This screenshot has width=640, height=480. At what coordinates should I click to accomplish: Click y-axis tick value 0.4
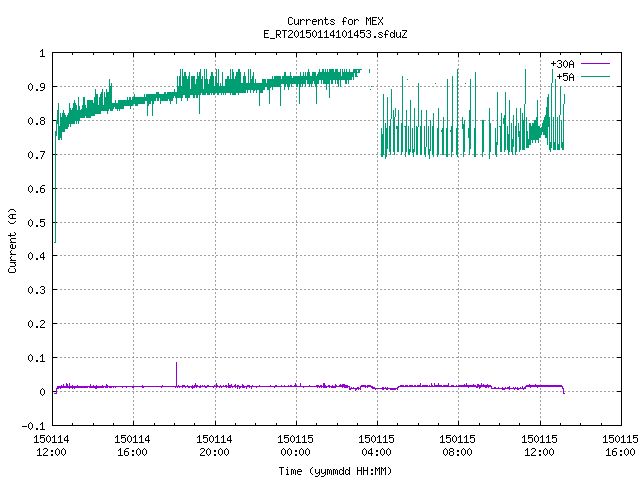36,256
